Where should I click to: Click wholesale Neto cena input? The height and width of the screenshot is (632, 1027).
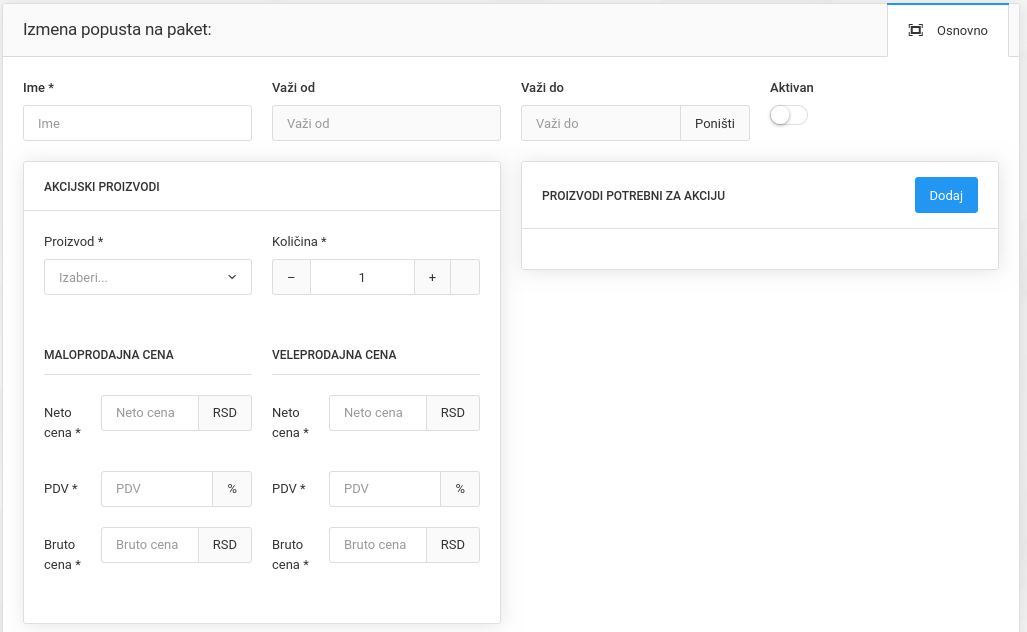click(378, 413)
